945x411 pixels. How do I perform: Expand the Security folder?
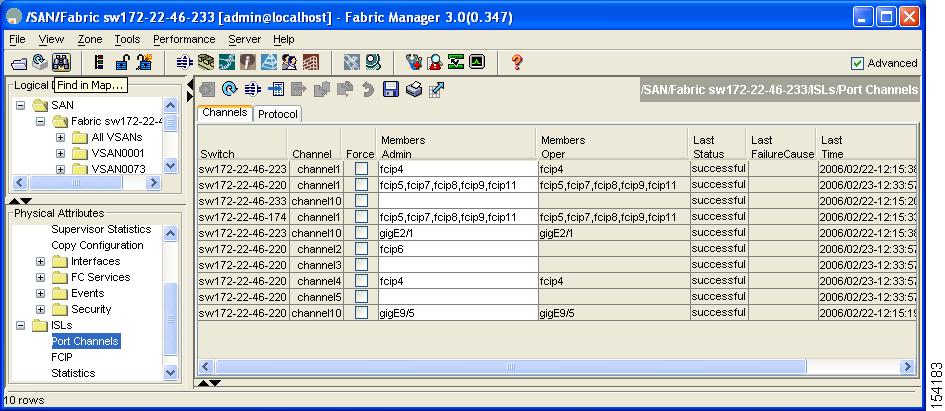pyautogui.click(x=40, y=310)
